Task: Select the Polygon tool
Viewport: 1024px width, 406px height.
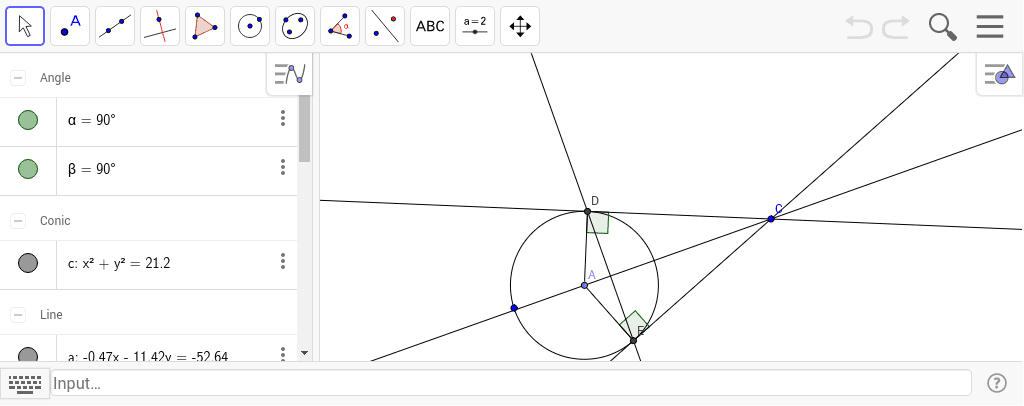Action: [x=205, y=26]
